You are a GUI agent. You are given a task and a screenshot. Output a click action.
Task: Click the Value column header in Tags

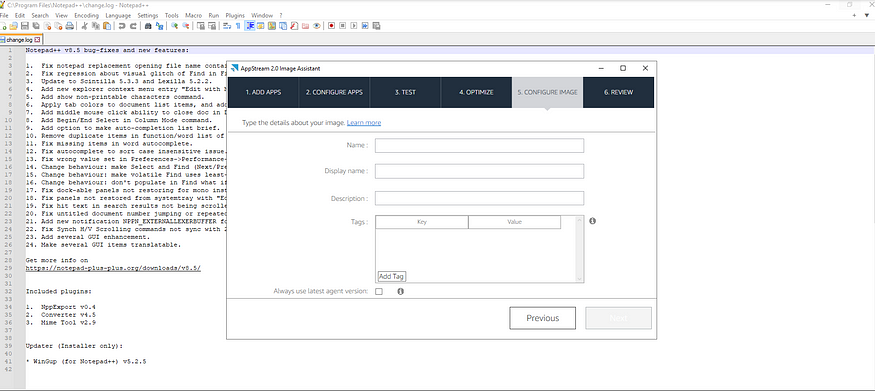tap(515, 222)
